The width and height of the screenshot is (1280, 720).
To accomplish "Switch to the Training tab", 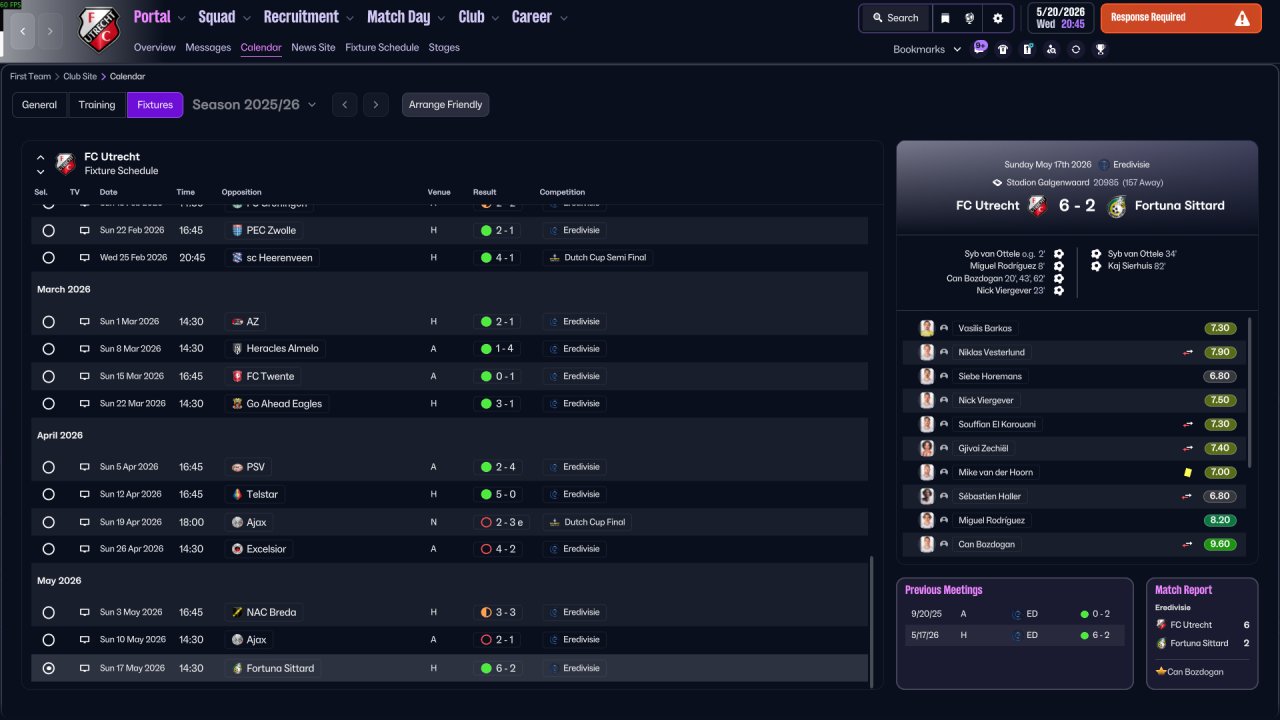I will [97, 105].
